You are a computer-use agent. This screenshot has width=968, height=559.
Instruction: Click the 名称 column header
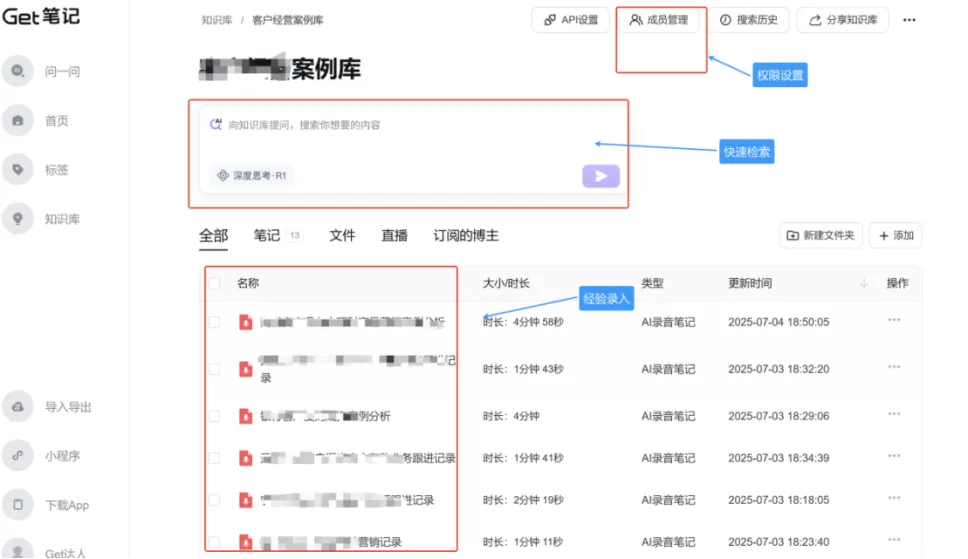pos(248,283)
